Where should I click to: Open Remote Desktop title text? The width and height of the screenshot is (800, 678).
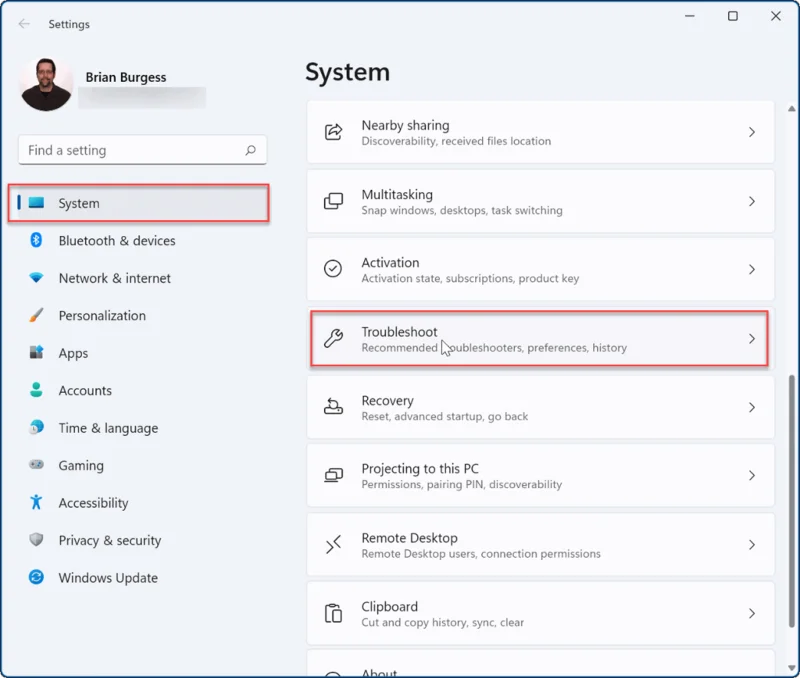(x=409, y=538)
